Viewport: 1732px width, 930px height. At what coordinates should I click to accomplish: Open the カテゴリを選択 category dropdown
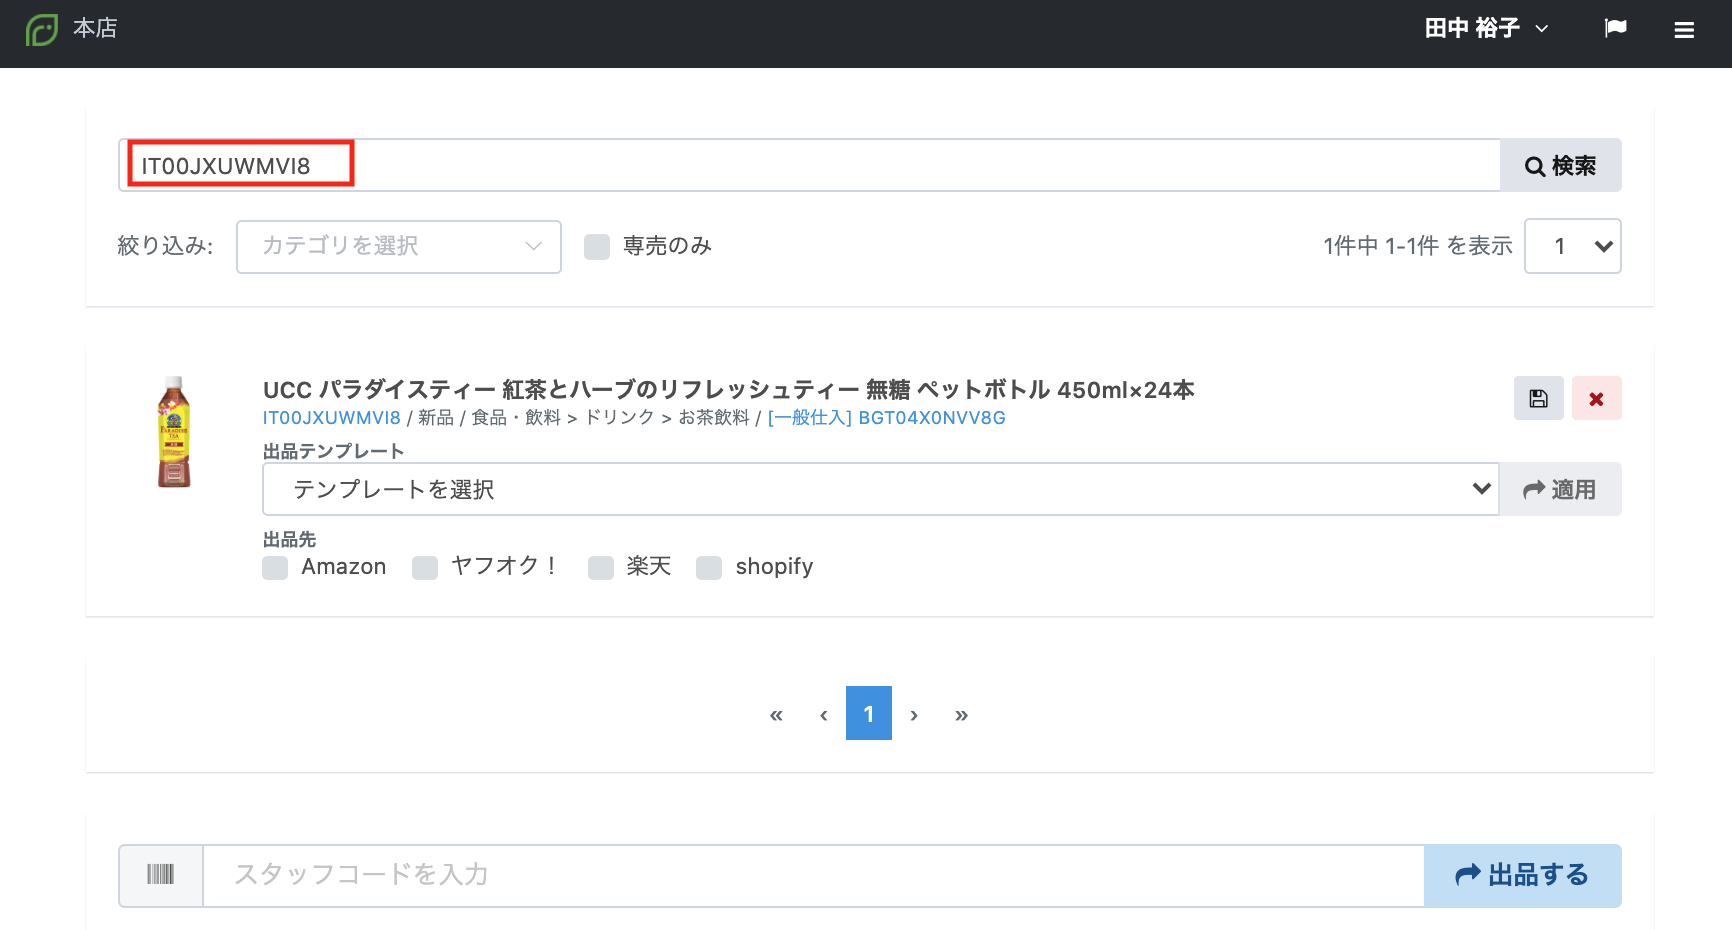tap(399, 246)
